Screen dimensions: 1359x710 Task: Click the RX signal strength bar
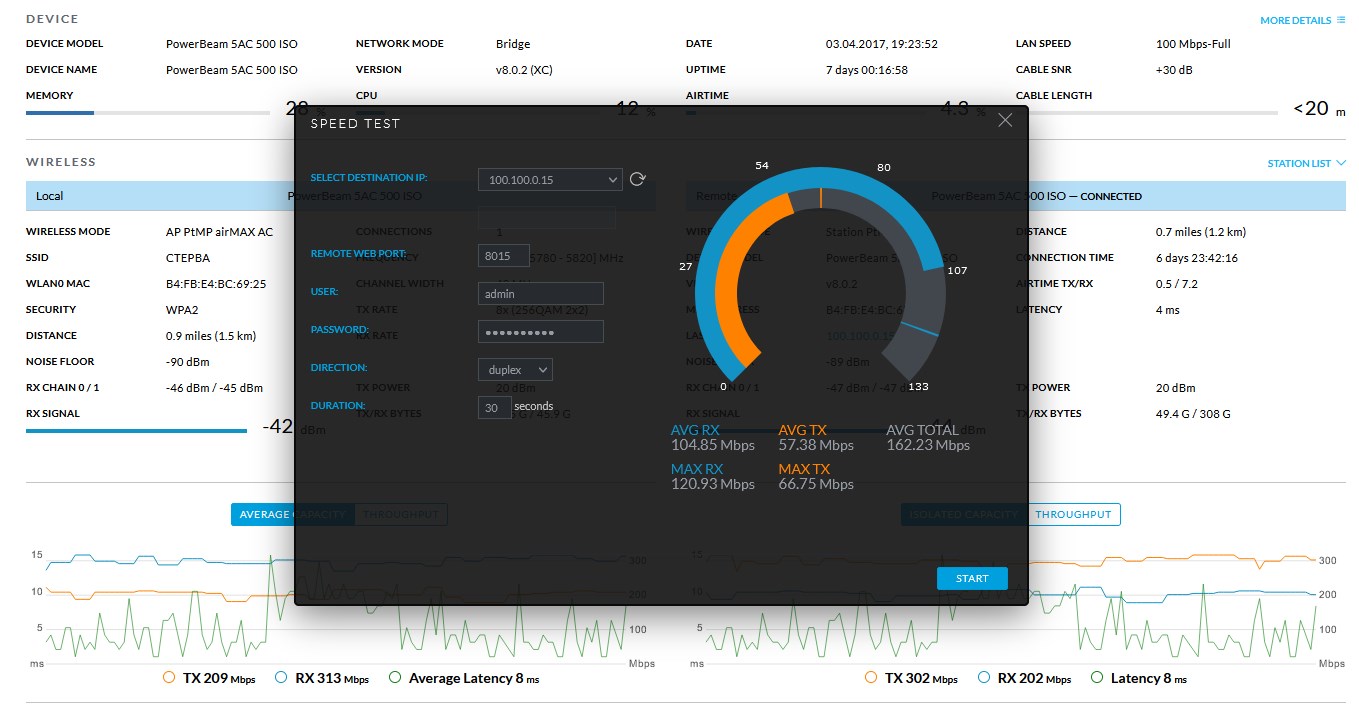tap(136, 431)
